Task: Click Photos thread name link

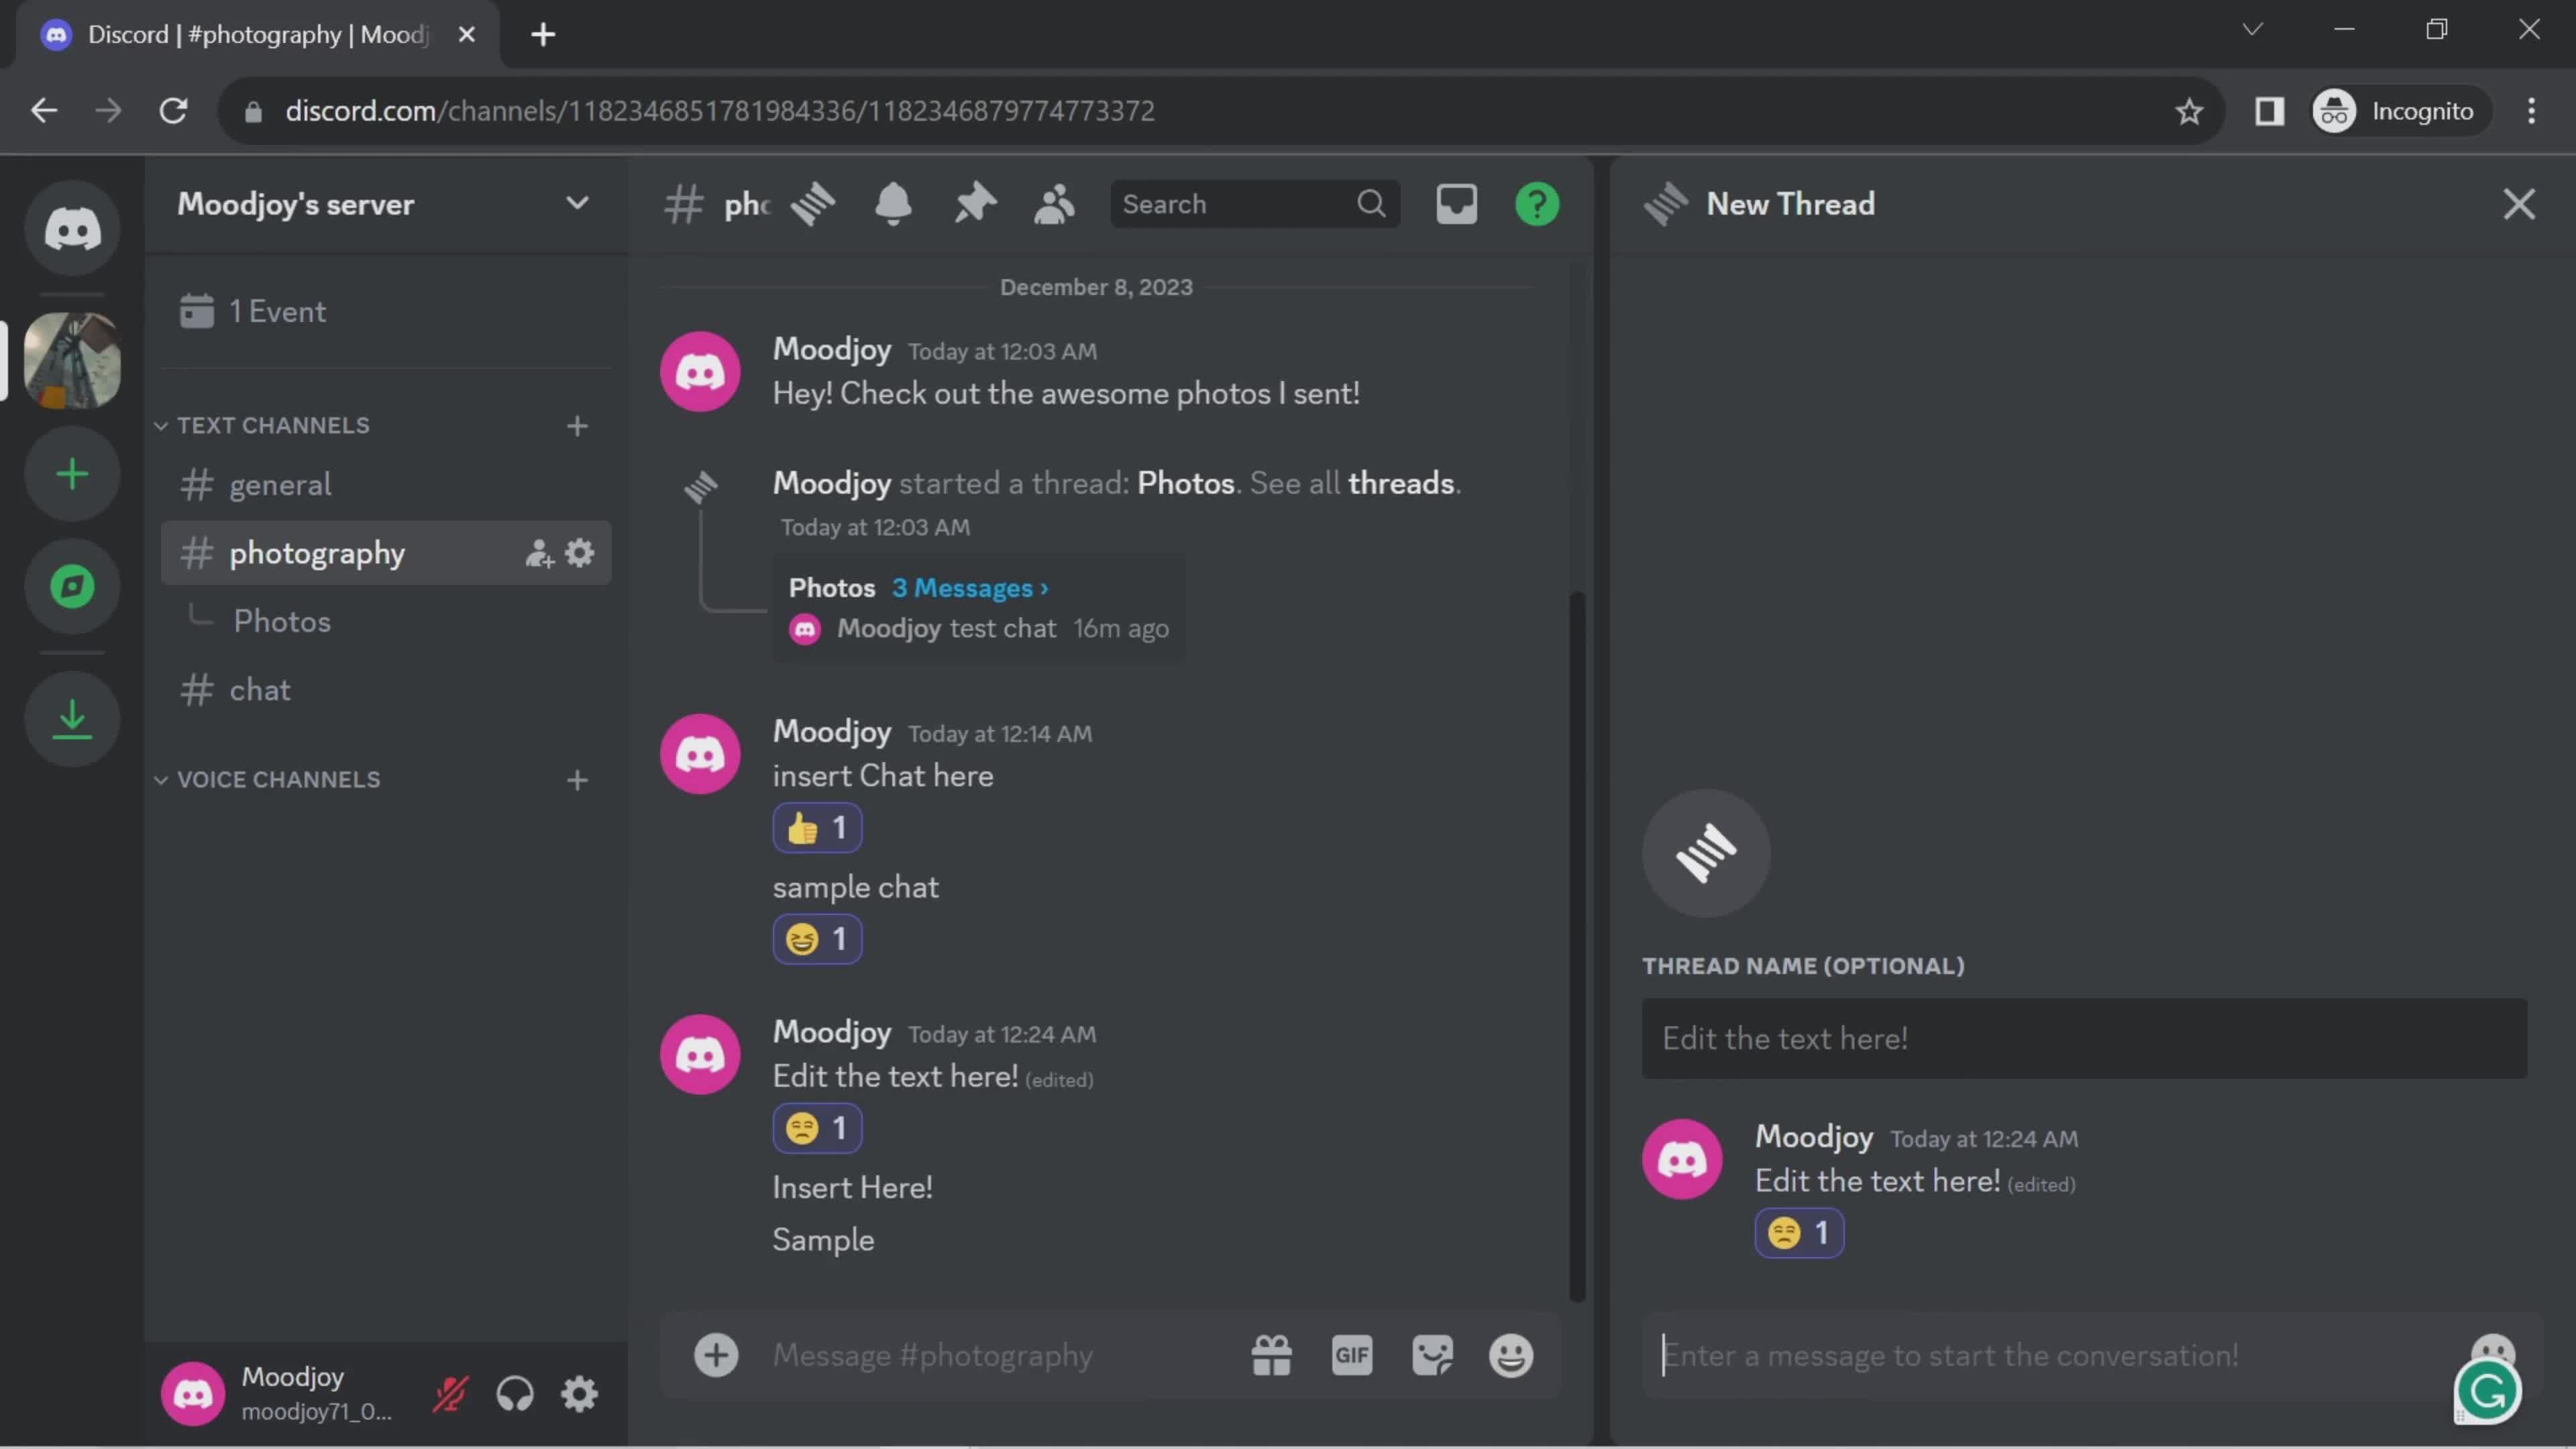Action: click(x=1185, y=483)
